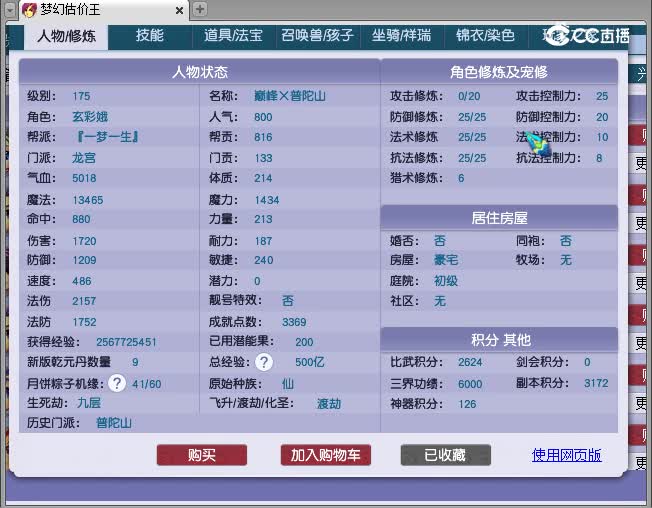Click the 攻击修炼 value 0/20

[469, 96]
